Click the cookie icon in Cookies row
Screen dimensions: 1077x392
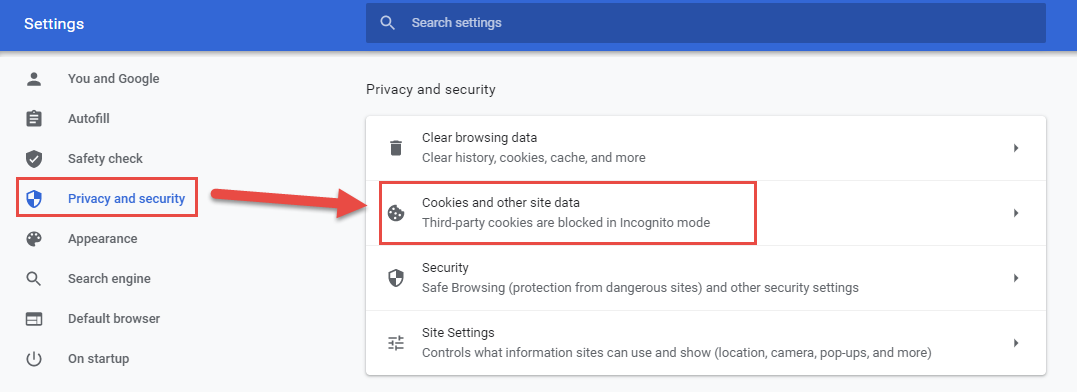[x=396, y=213]
